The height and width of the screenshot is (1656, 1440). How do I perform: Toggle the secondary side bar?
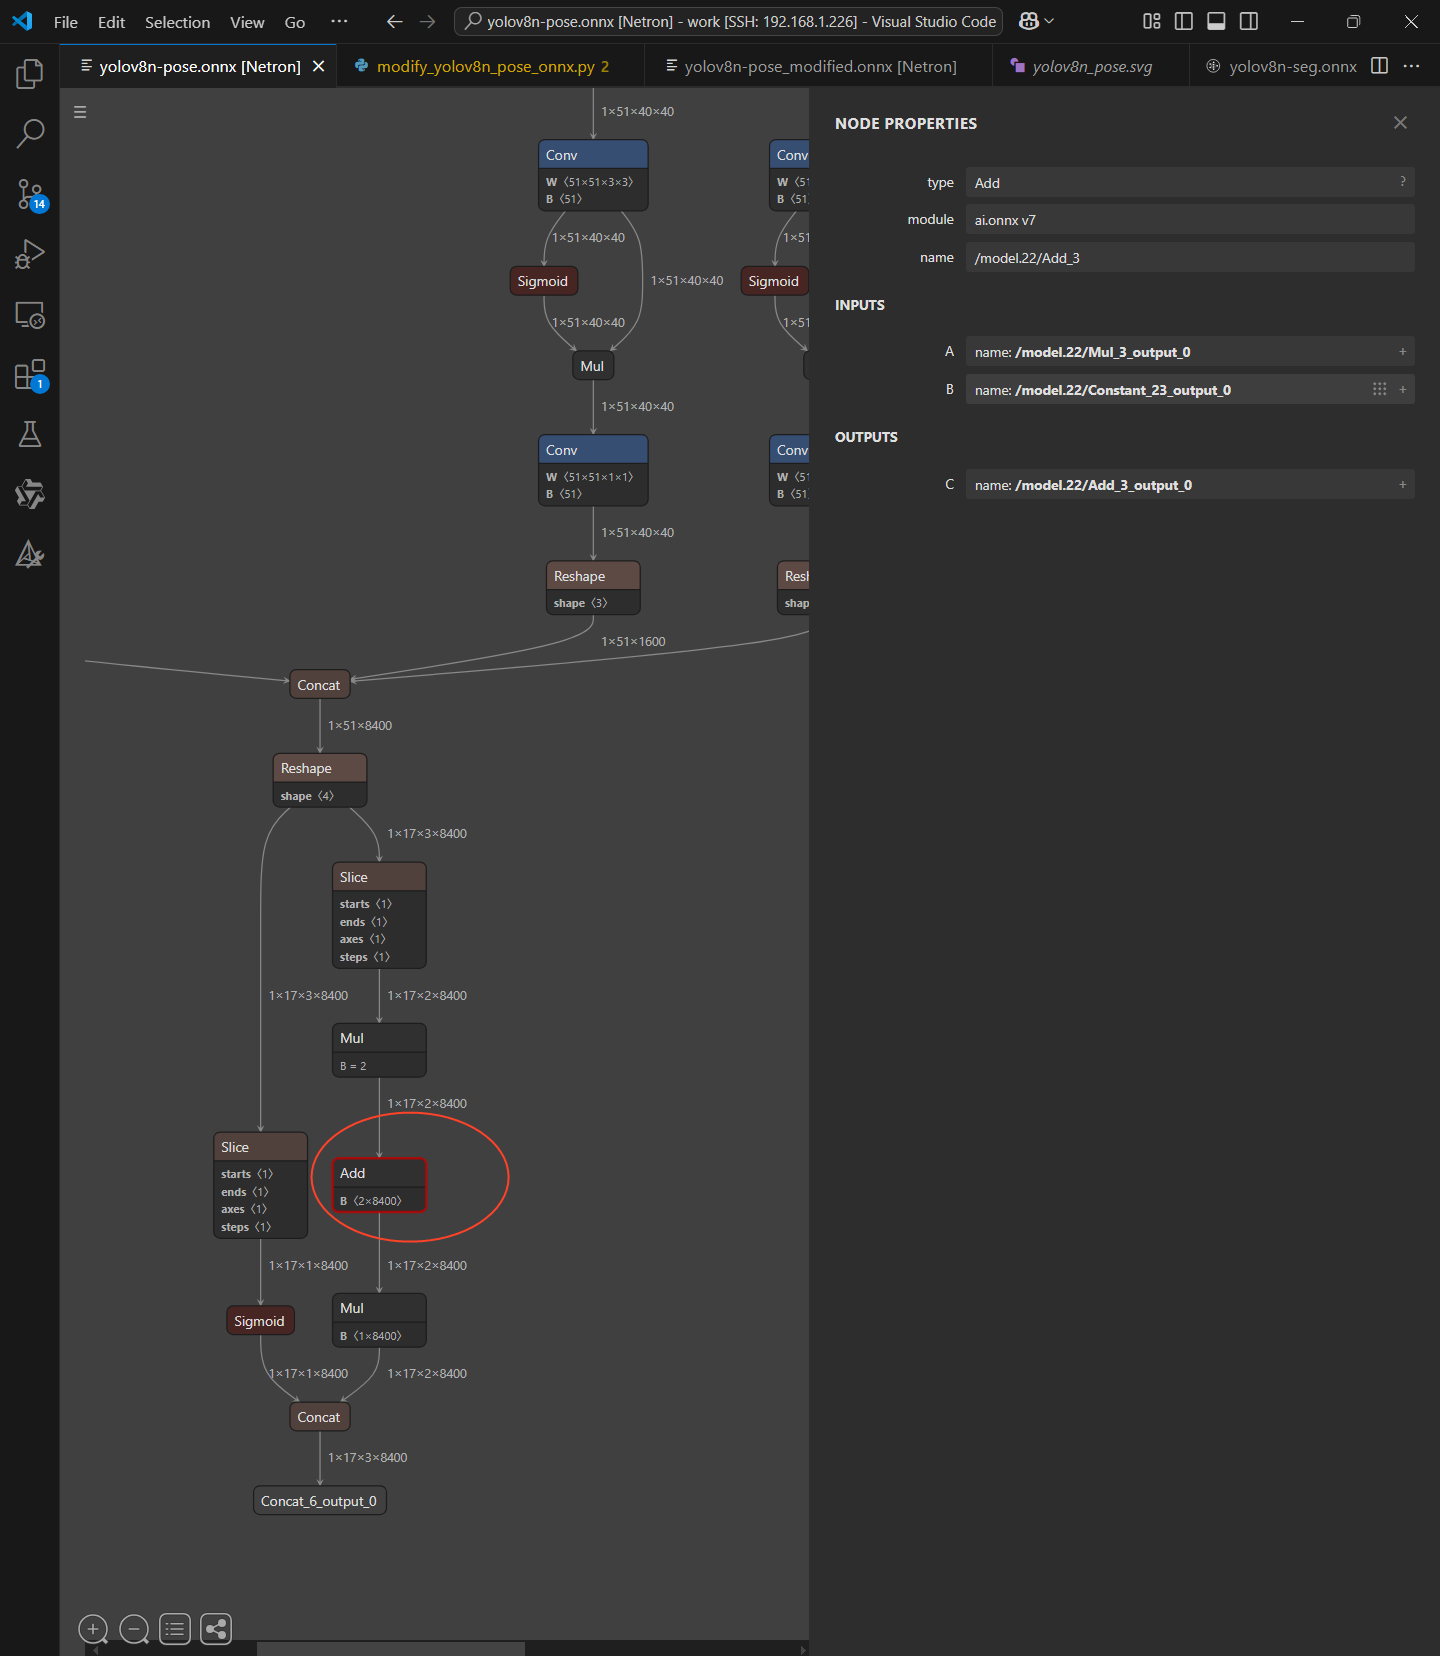(1249, 21)
